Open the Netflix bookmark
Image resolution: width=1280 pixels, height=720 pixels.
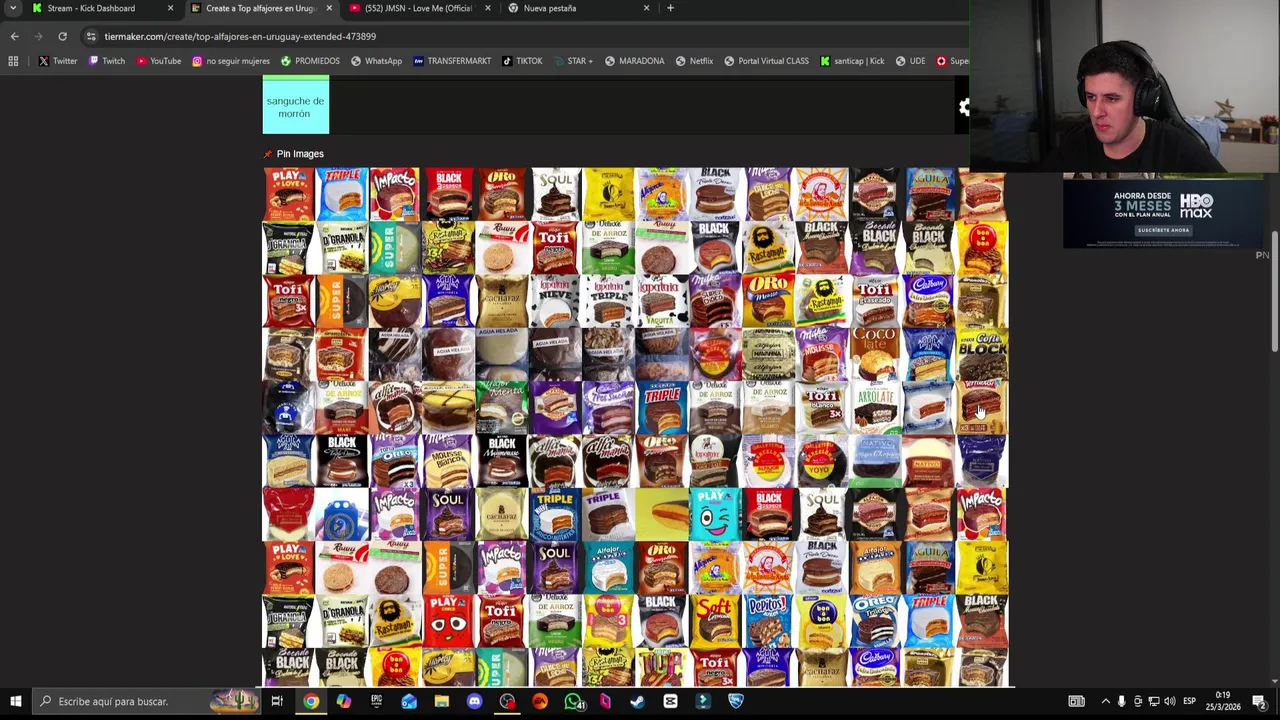click(694, 61)
